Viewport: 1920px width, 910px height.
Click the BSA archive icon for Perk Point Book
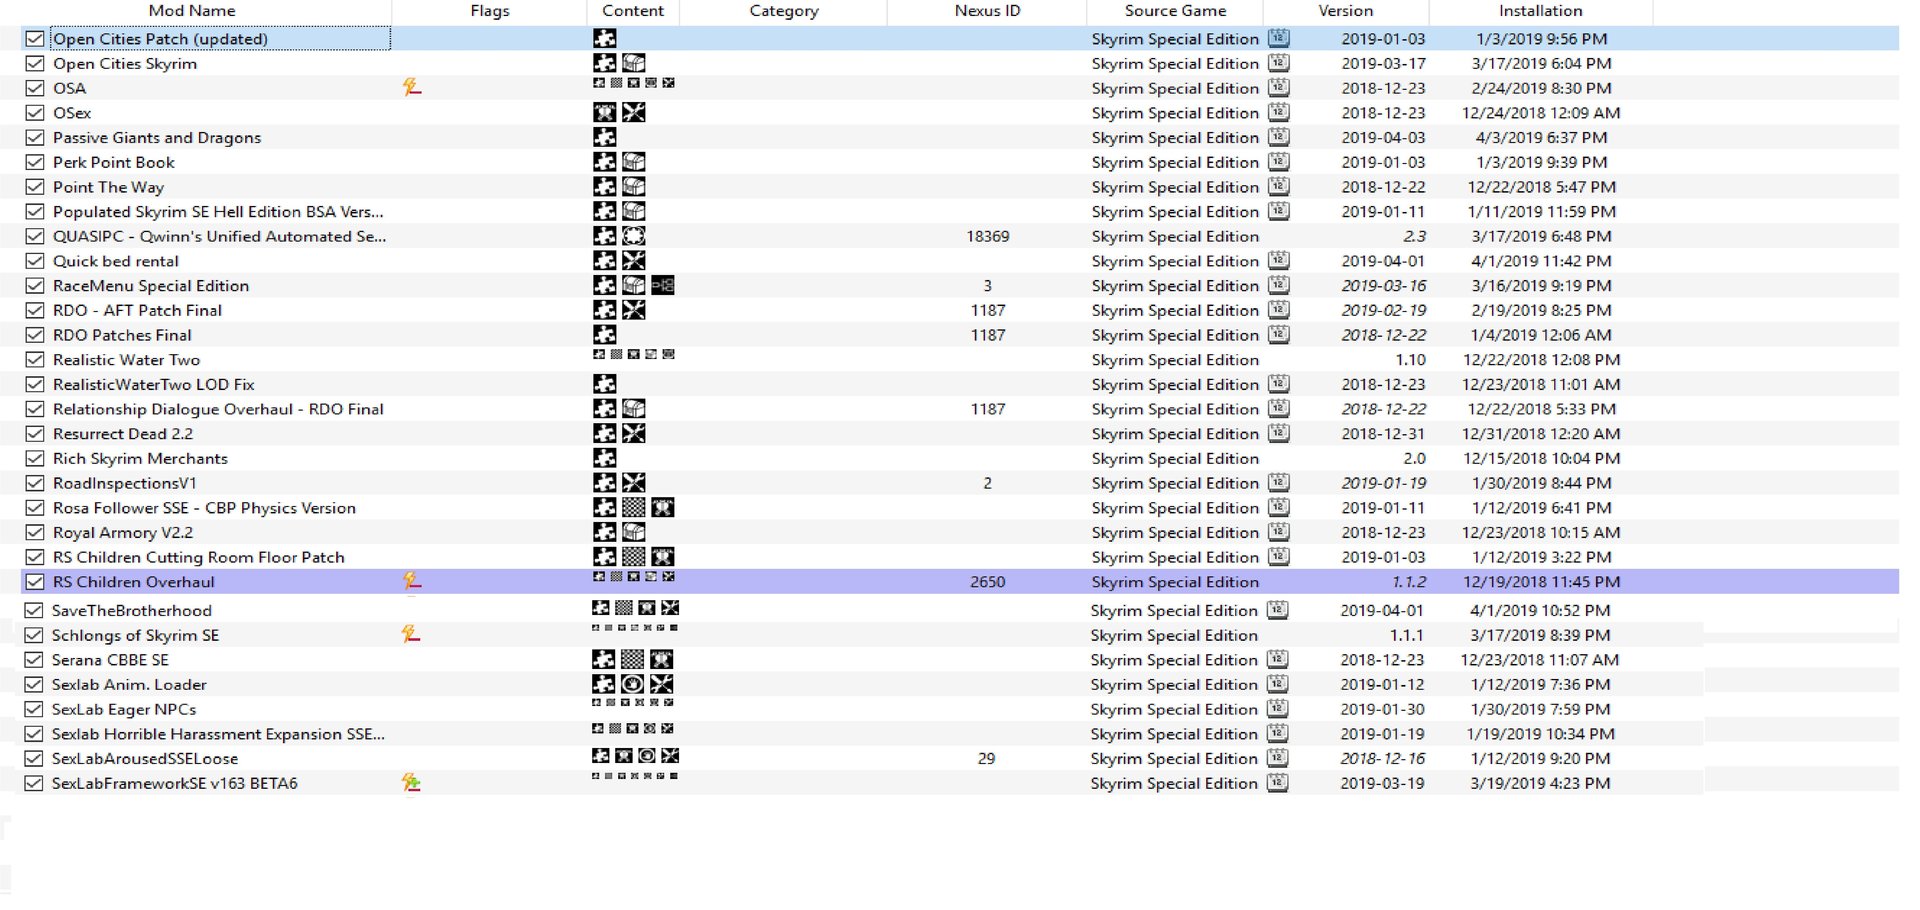click(x=633, y=162)
